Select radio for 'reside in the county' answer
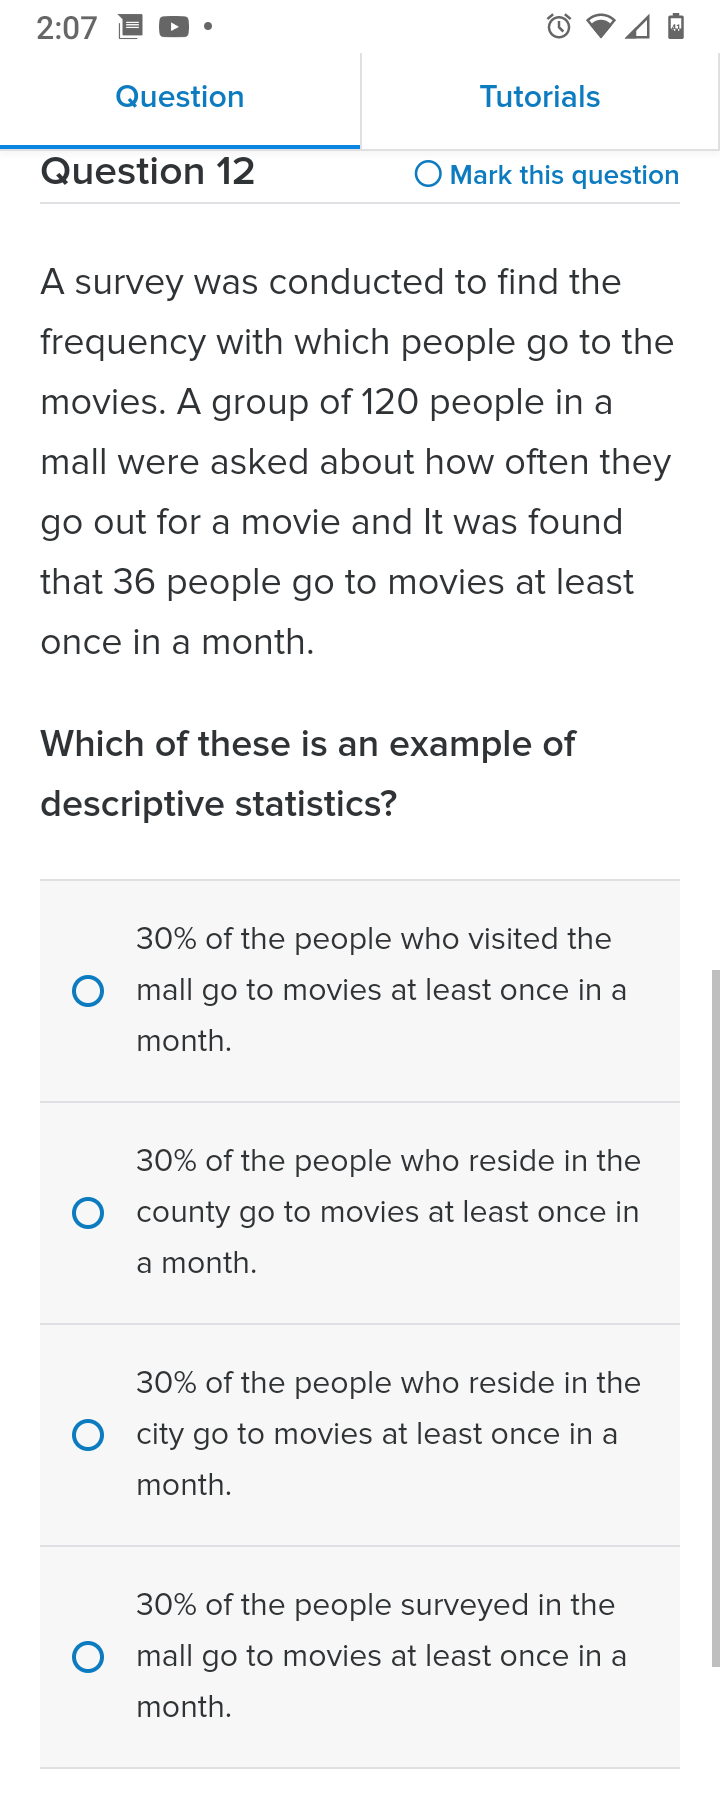 [x=88, y=1213]
